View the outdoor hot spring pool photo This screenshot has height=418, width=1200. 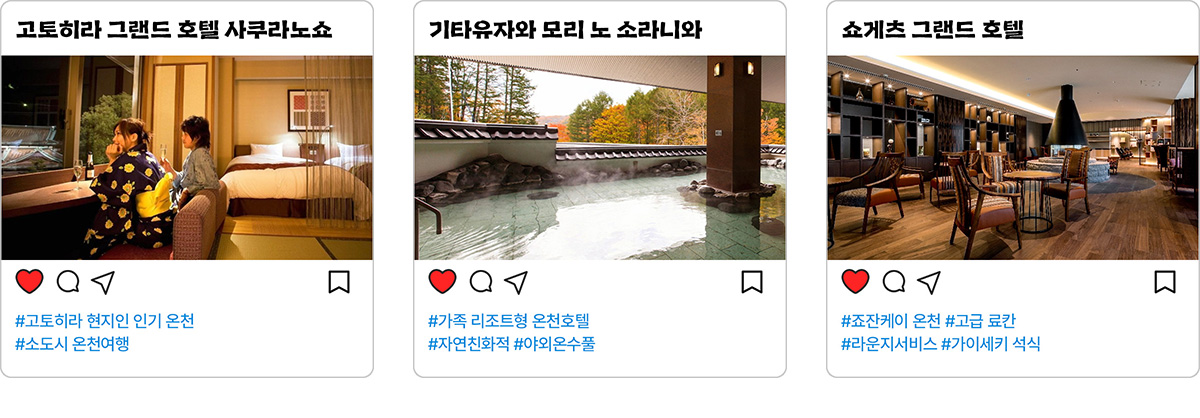(x=600, y=158)
